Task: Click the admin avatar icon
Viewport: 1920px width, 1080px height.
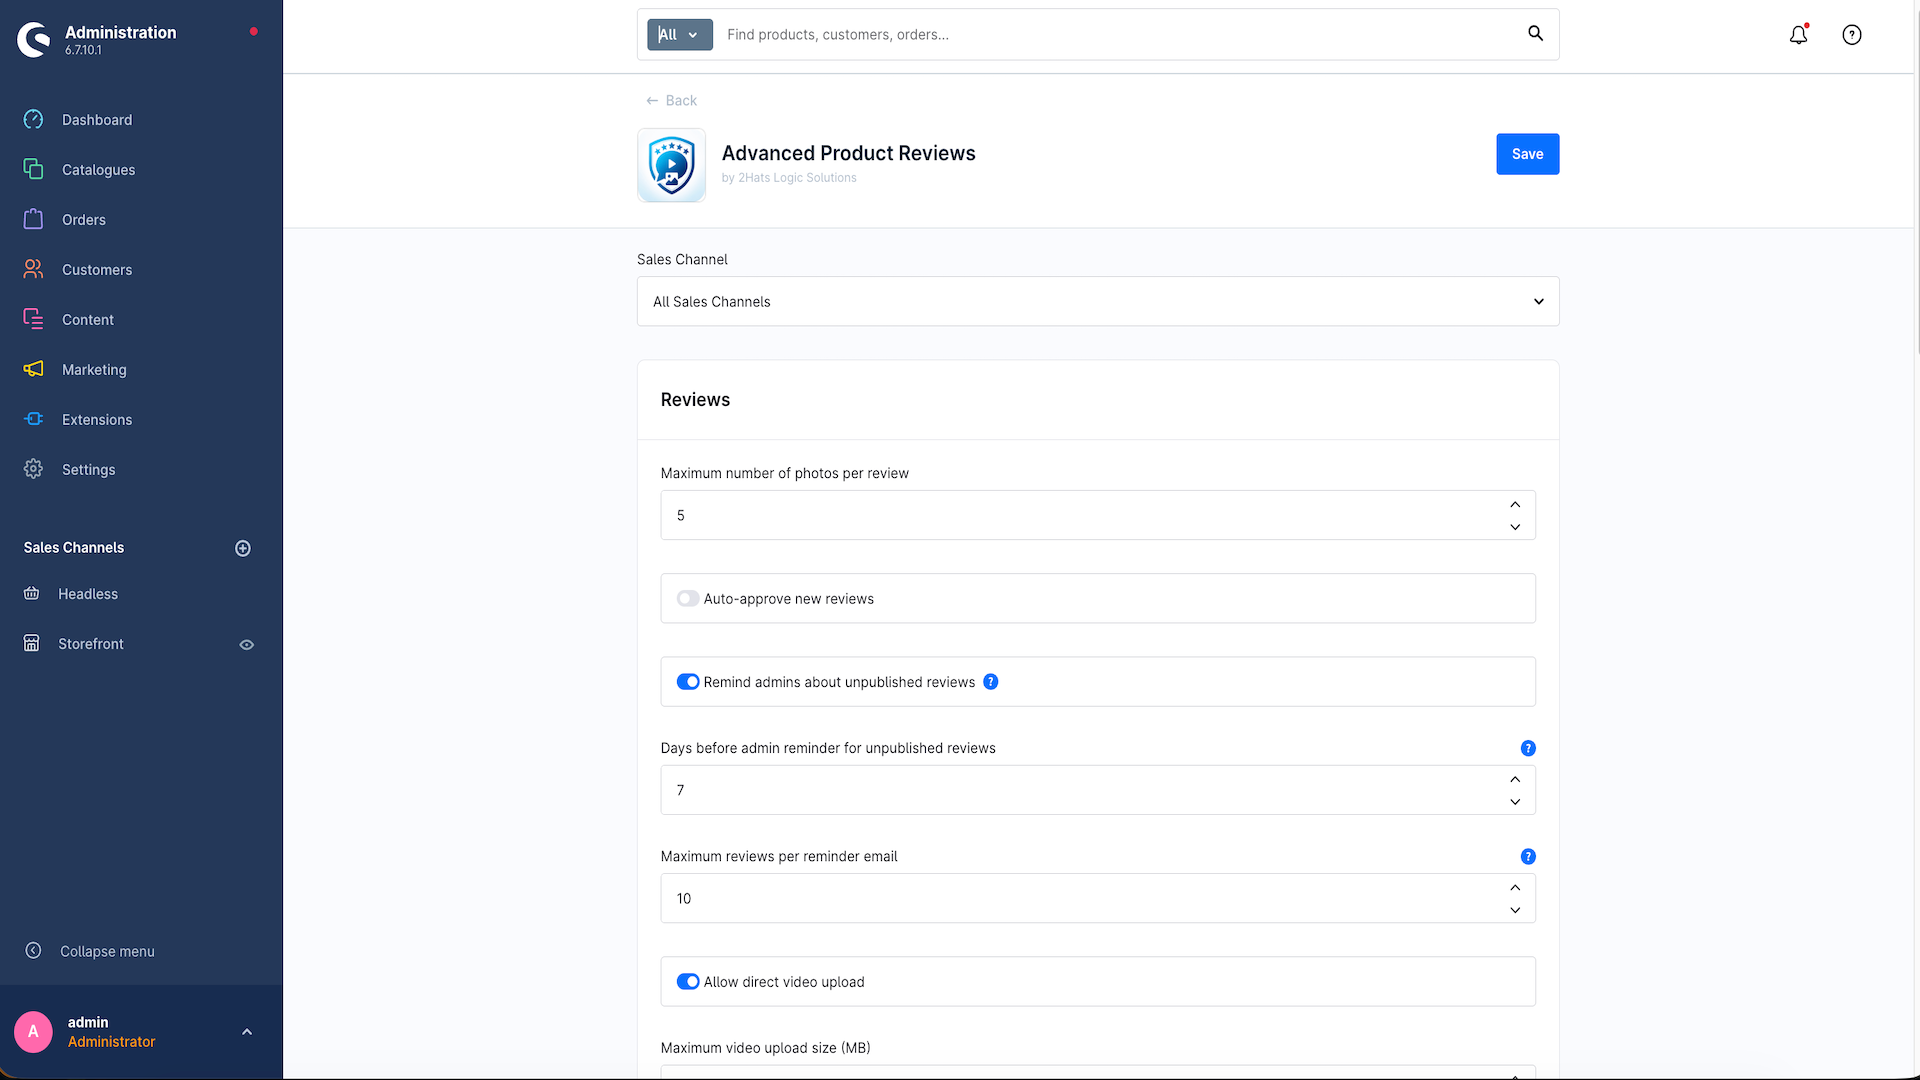Action: (33, 1031)
